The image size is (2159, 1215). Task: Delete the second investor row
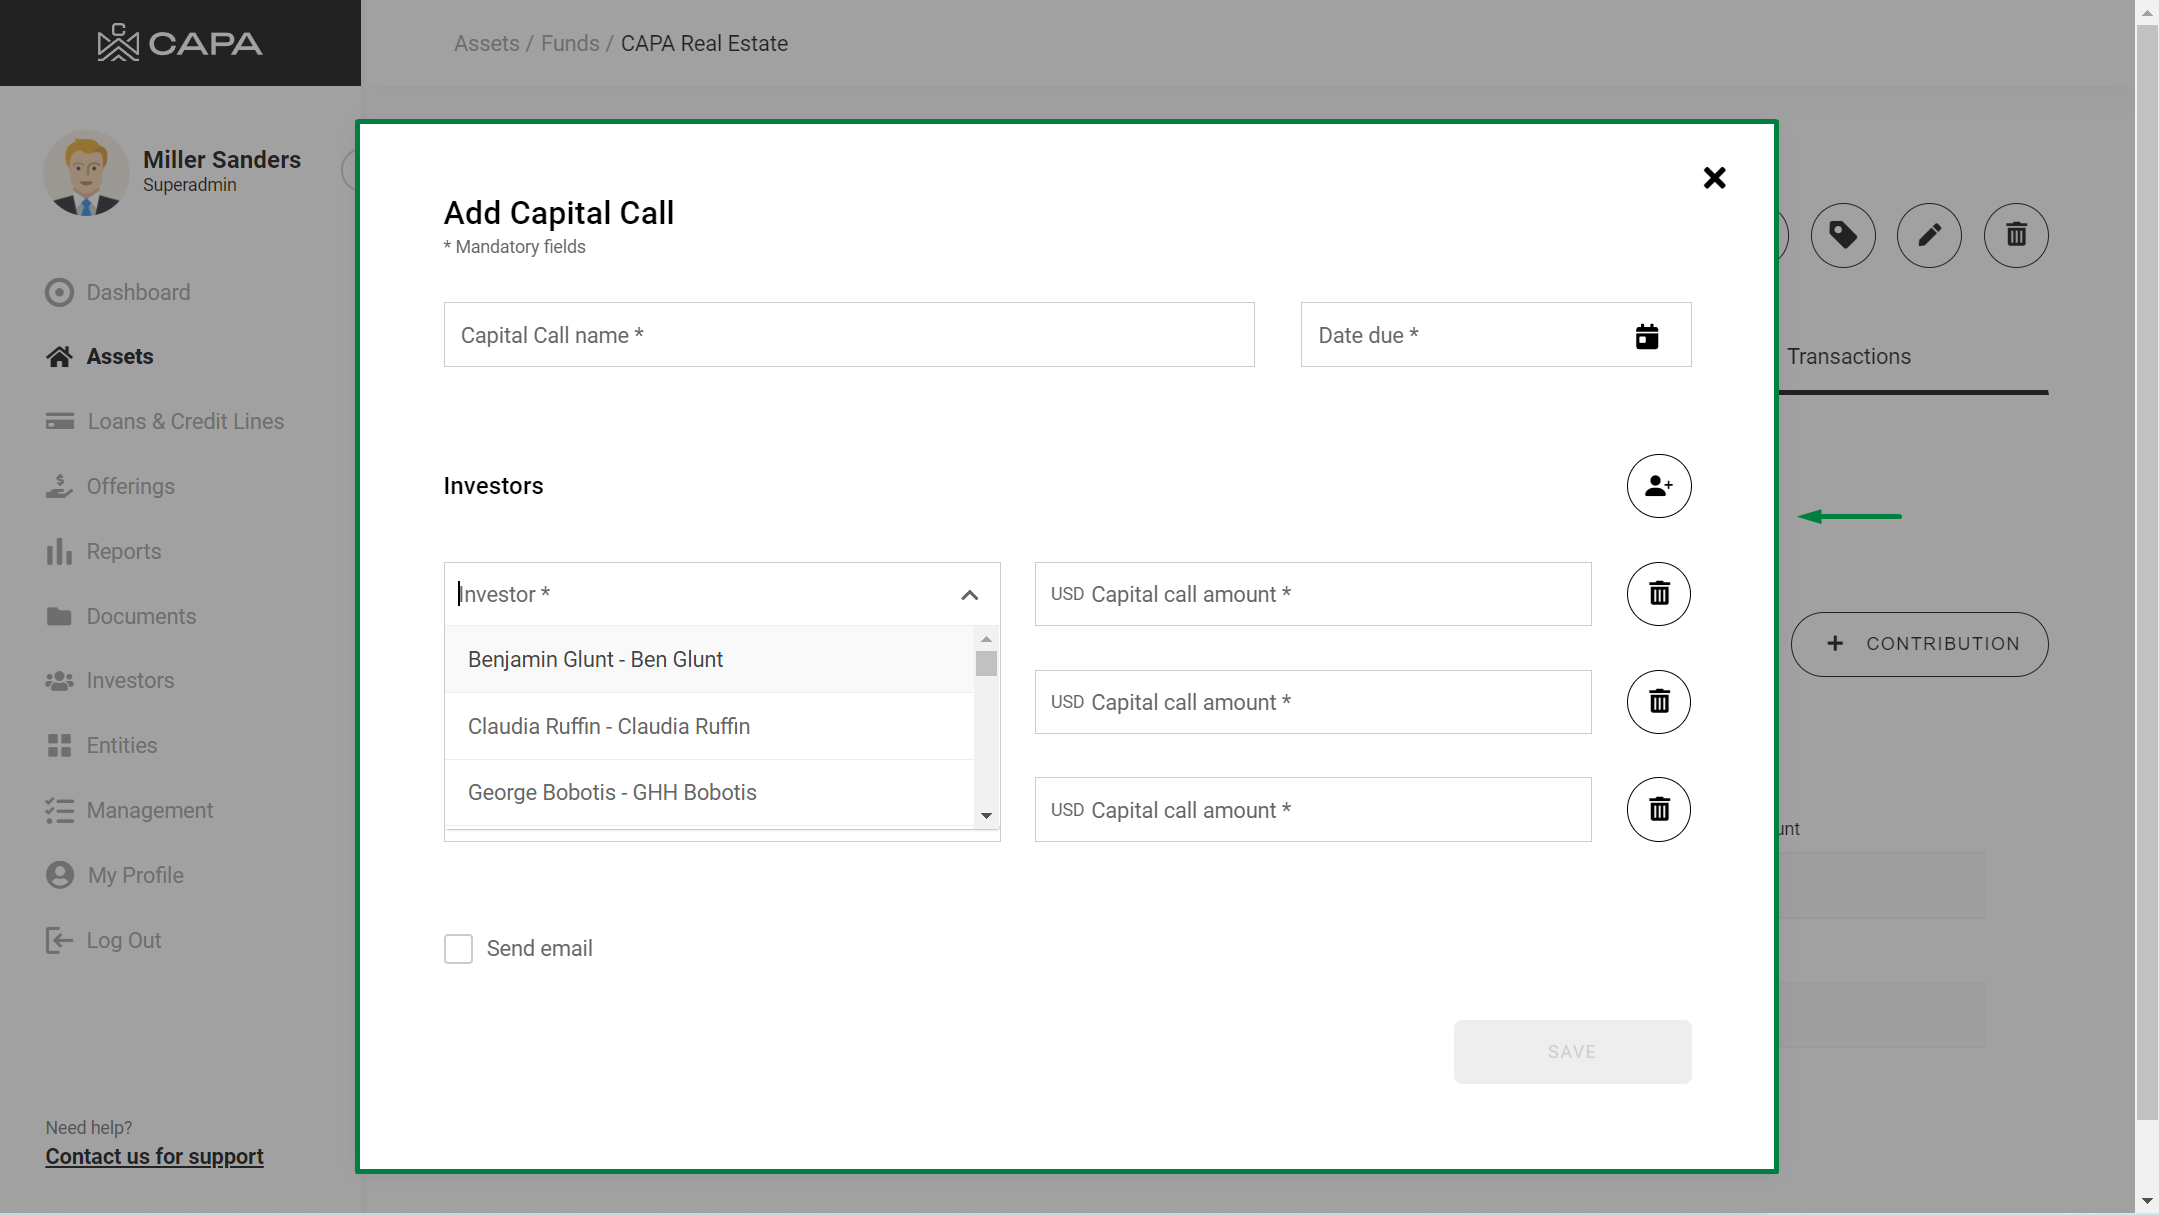[x=1658, y=702]
